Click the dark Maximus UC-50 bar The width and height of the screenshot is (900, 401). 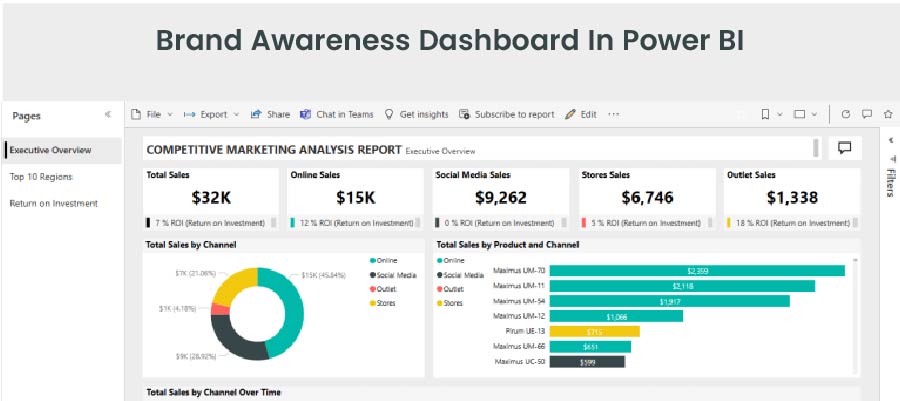(x=587, y=362)
